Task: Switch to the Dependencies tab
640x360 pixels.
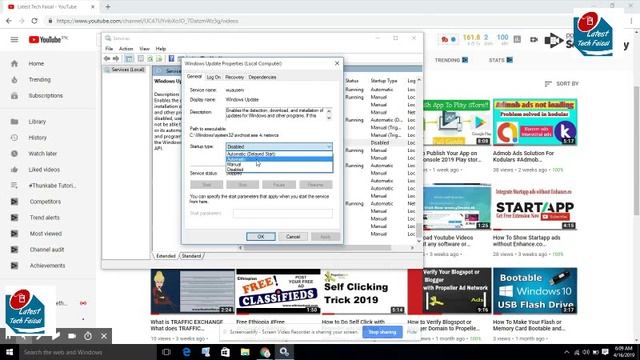Action: pos(262,77)
